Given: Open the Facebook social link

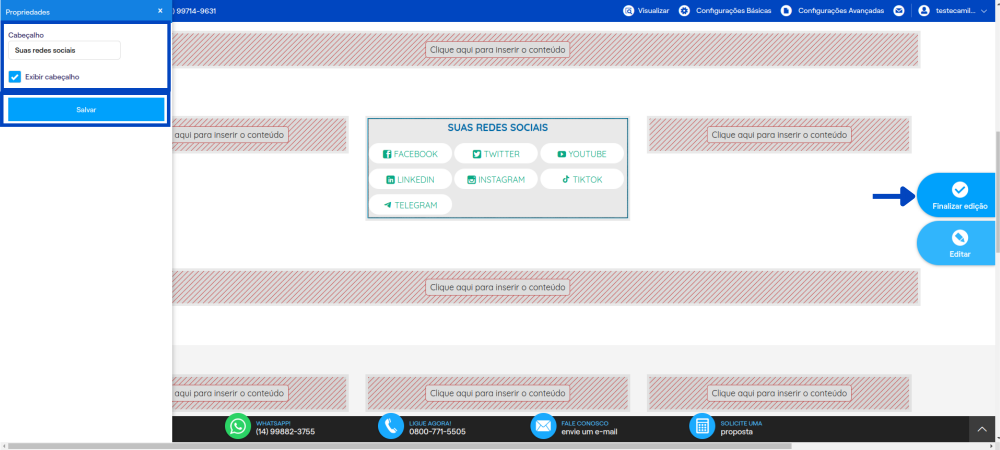Looking at the screenshot, I should (410, 154).
